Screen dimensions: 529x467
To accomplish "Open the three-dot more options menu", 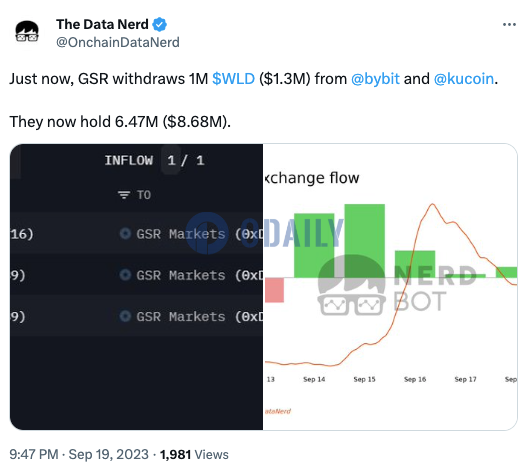I will click(509, 25).
